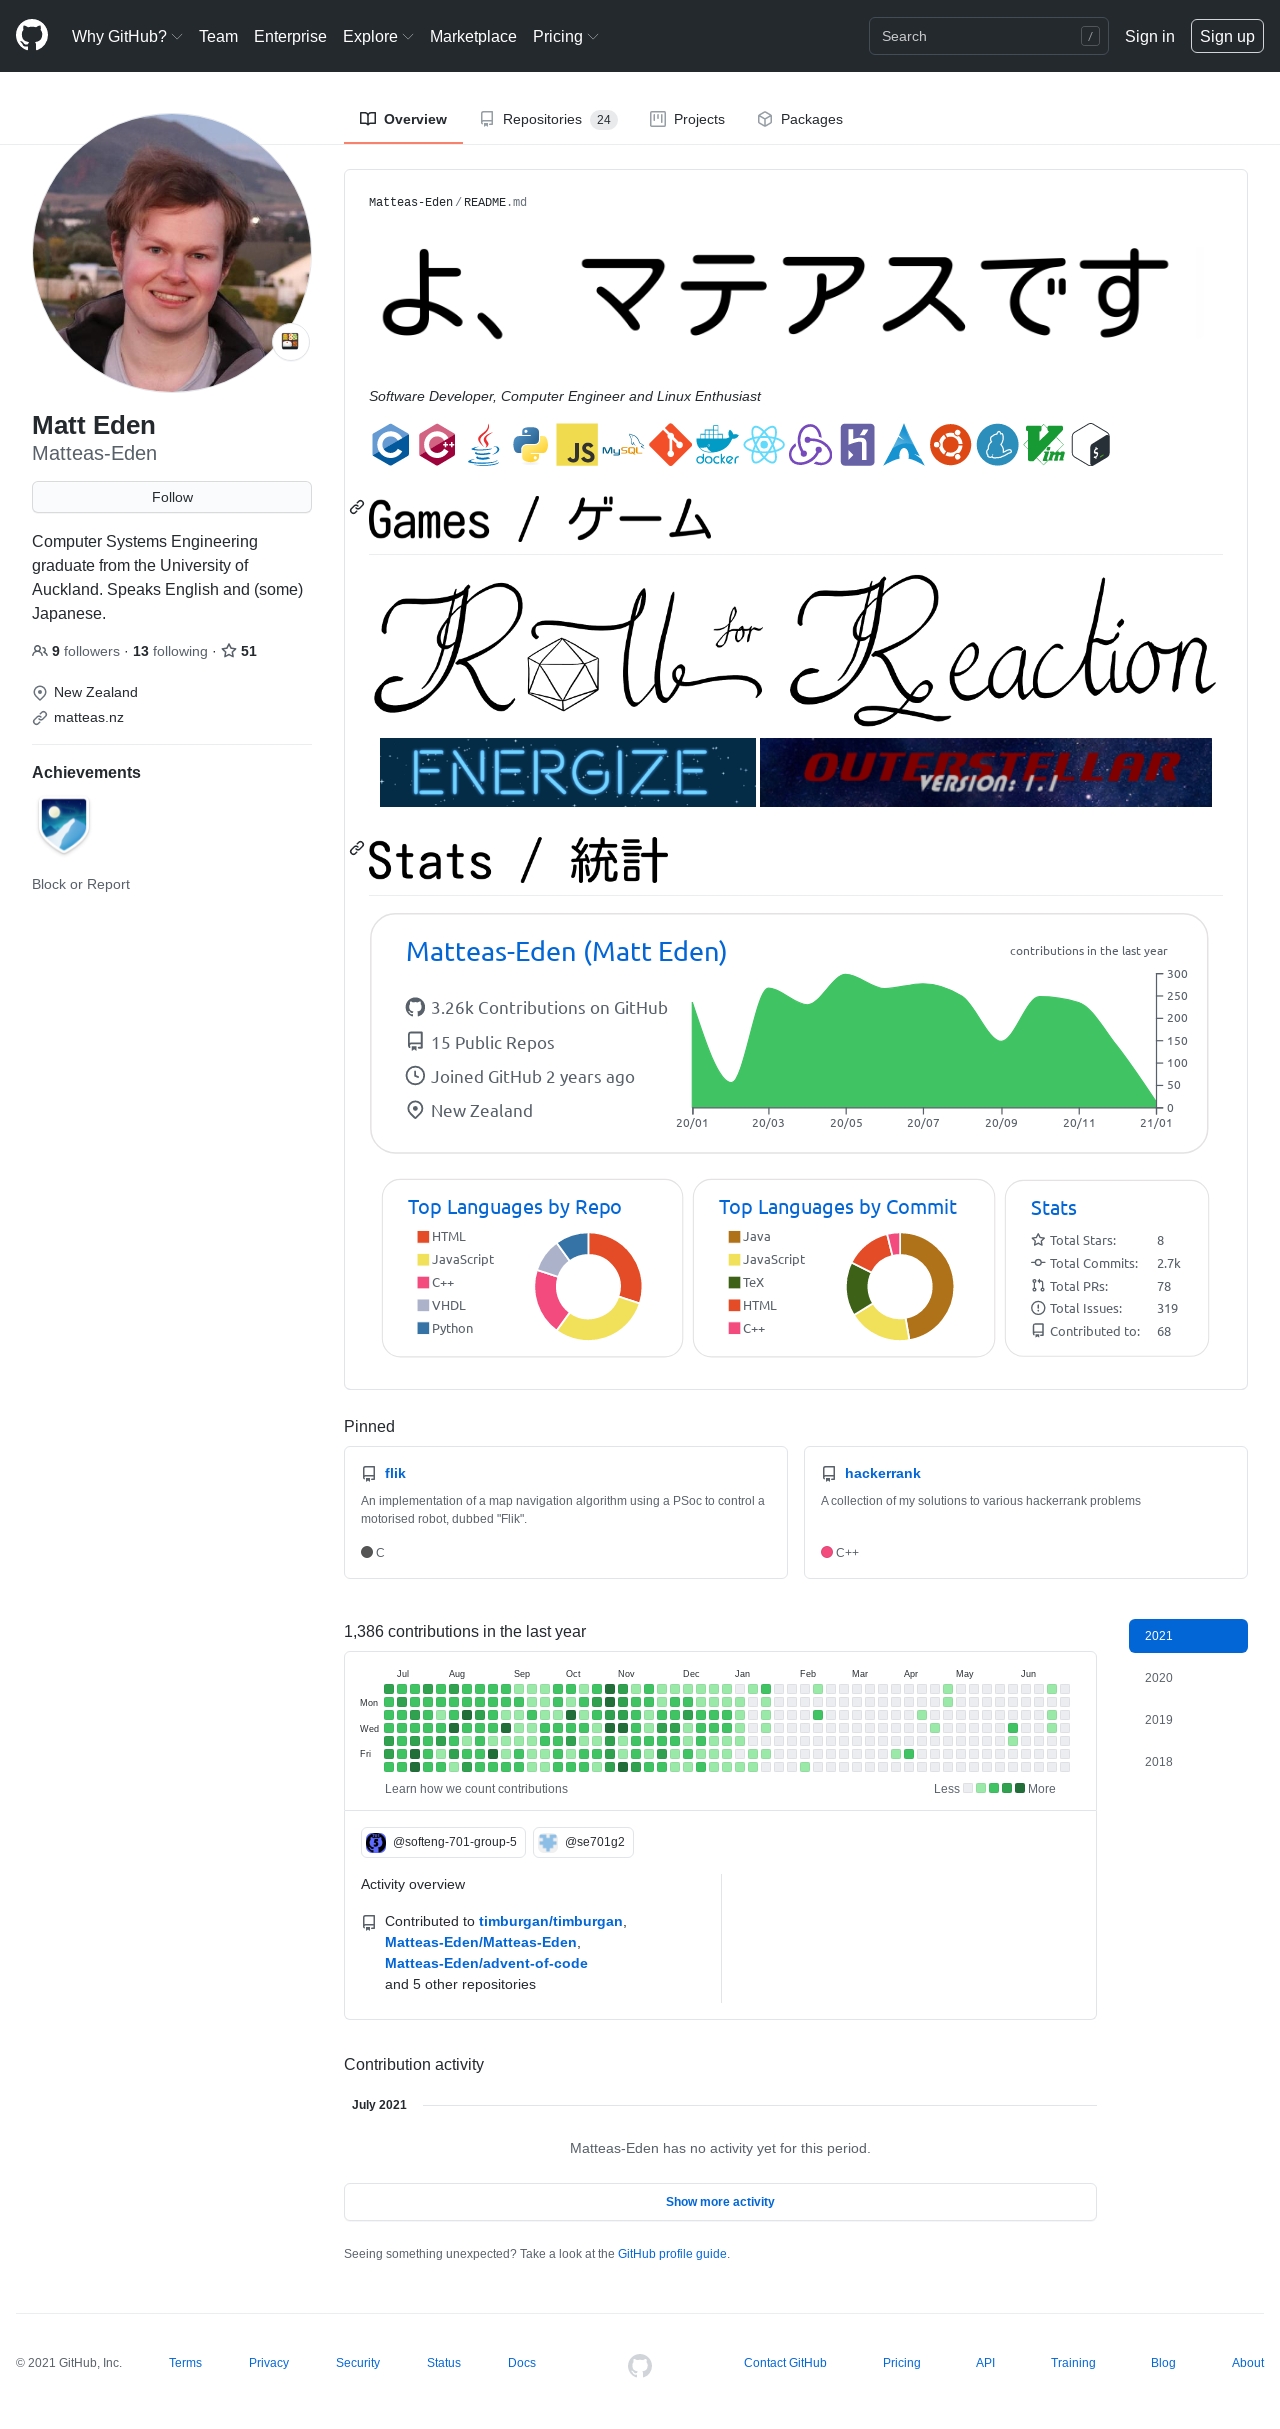Screen dimensions: 1280x2429
Task: Click the Git logo icon
Action: point(670,445)
